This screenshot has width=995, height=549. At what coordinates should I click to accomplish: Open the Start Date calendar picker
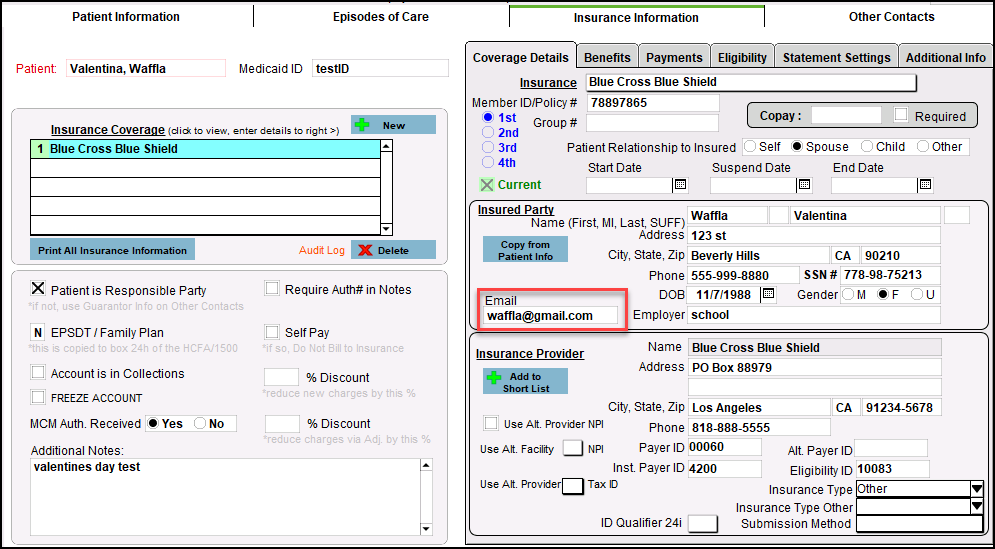click(680, 185)
